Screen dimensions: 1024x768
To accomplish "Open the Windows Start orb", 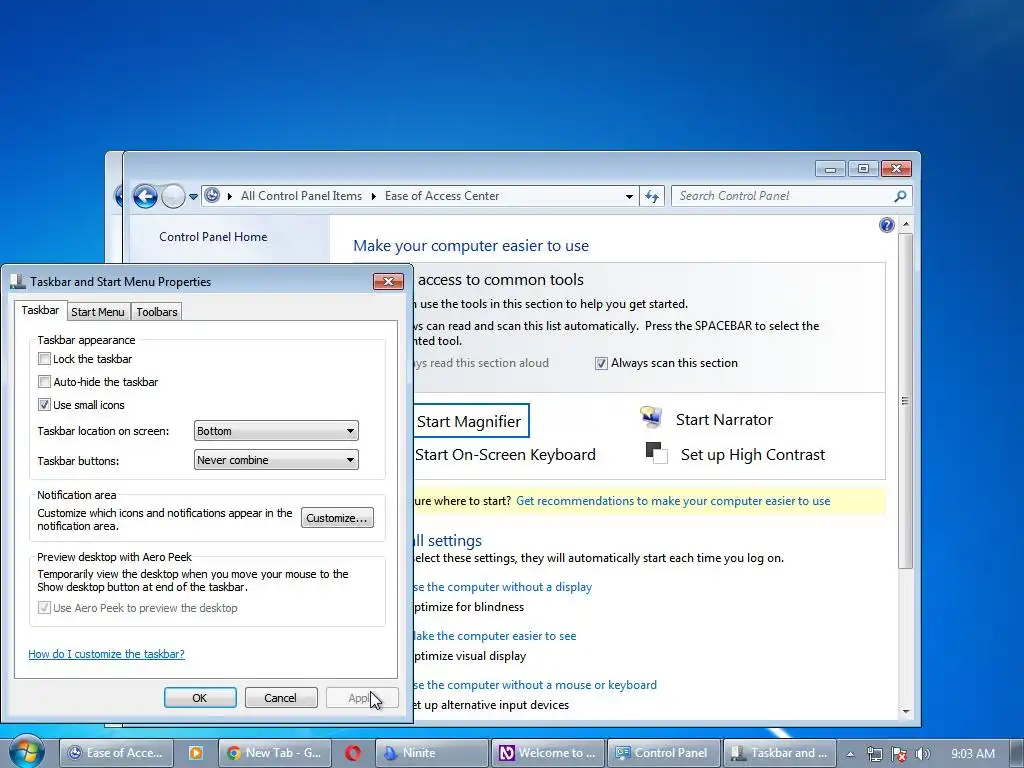I will coord(25,752).
